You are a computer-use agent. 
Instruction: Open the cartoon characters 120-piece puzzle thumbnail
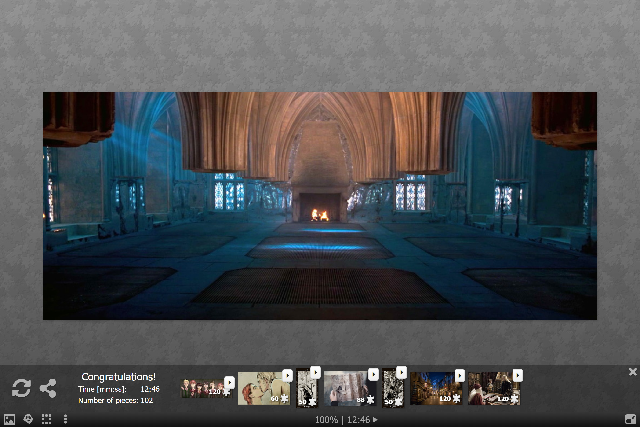click(x=207, y=388)
